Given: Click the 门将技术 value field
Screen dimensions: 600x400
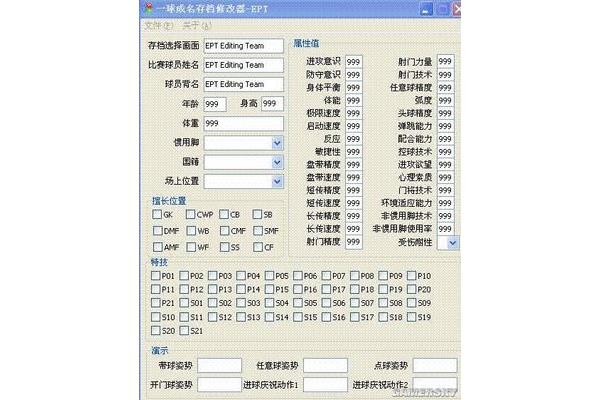Looking at the screenshot, I should [445, 190].
